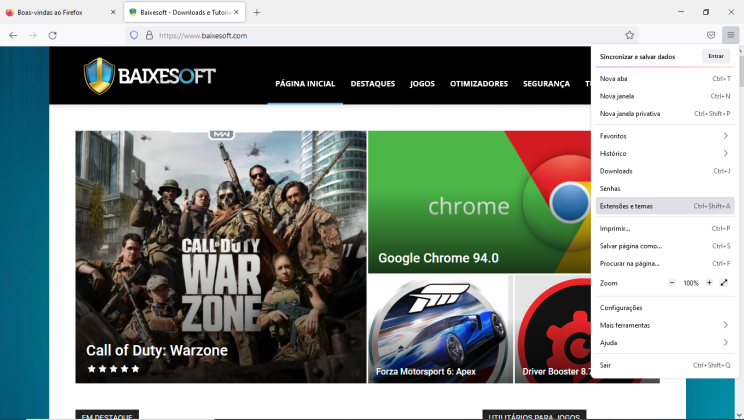Open SEGURANÇA nav link
Viewport: 744px width, 420px height.
(546, 84)
